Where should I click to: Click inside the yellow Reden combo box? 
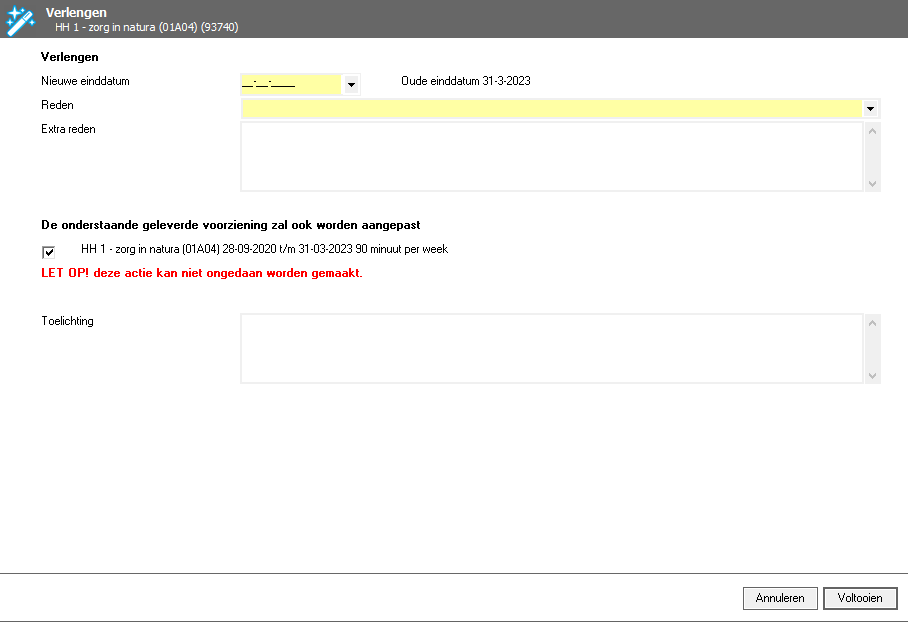click(550, 108)
